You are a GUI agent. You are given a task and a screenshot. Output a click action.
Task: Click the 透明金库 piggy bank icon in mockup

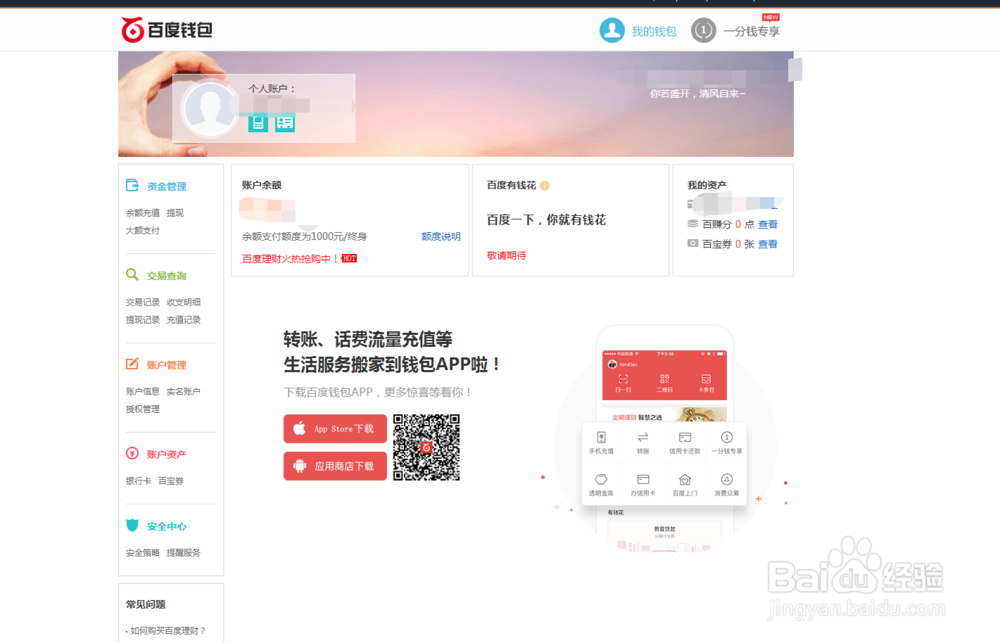(601, 480)
